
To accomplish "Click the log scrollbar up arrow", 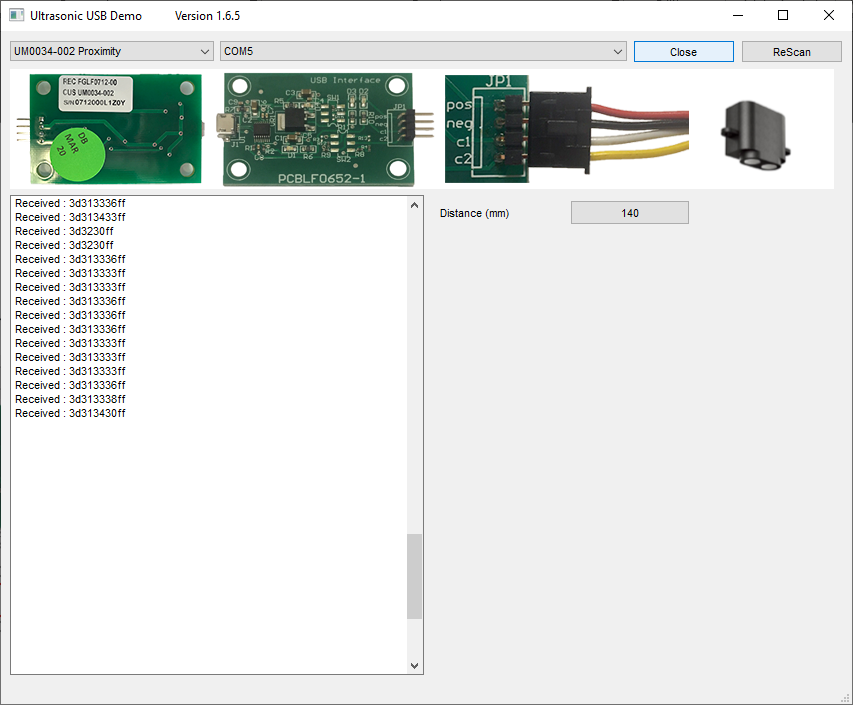I will tap(415, 205).
